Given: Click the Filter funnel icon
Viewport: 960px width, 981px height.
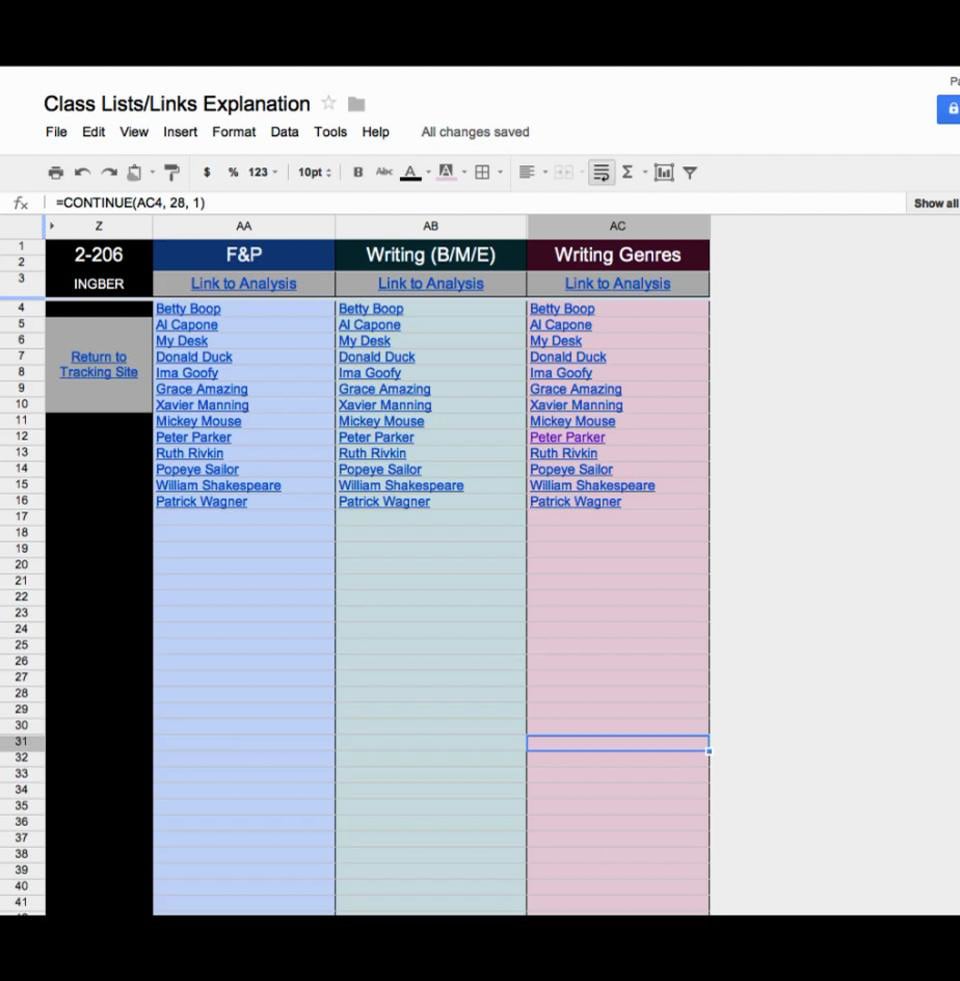Looking at the screenshot, I should tap(690, 173).
